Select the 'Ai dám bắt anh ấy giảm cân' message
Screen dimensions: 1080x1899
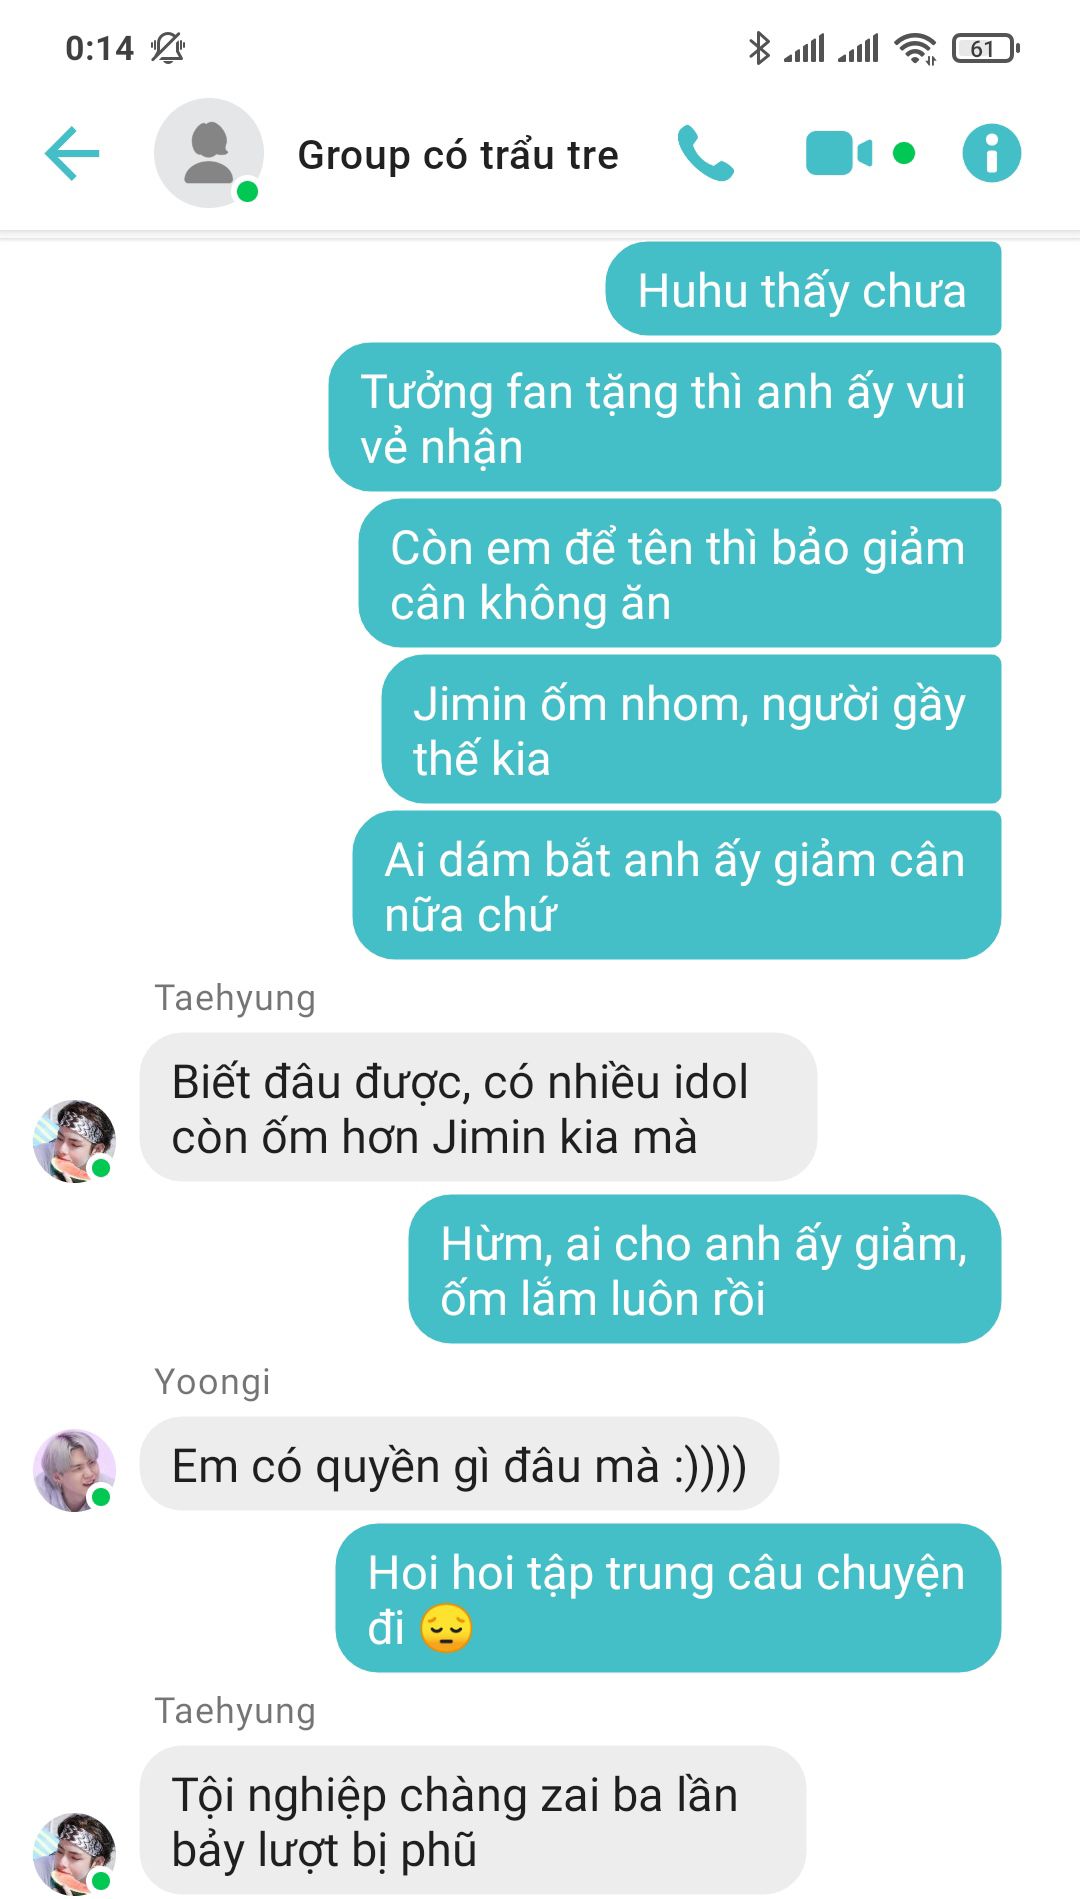click(677, 885)
